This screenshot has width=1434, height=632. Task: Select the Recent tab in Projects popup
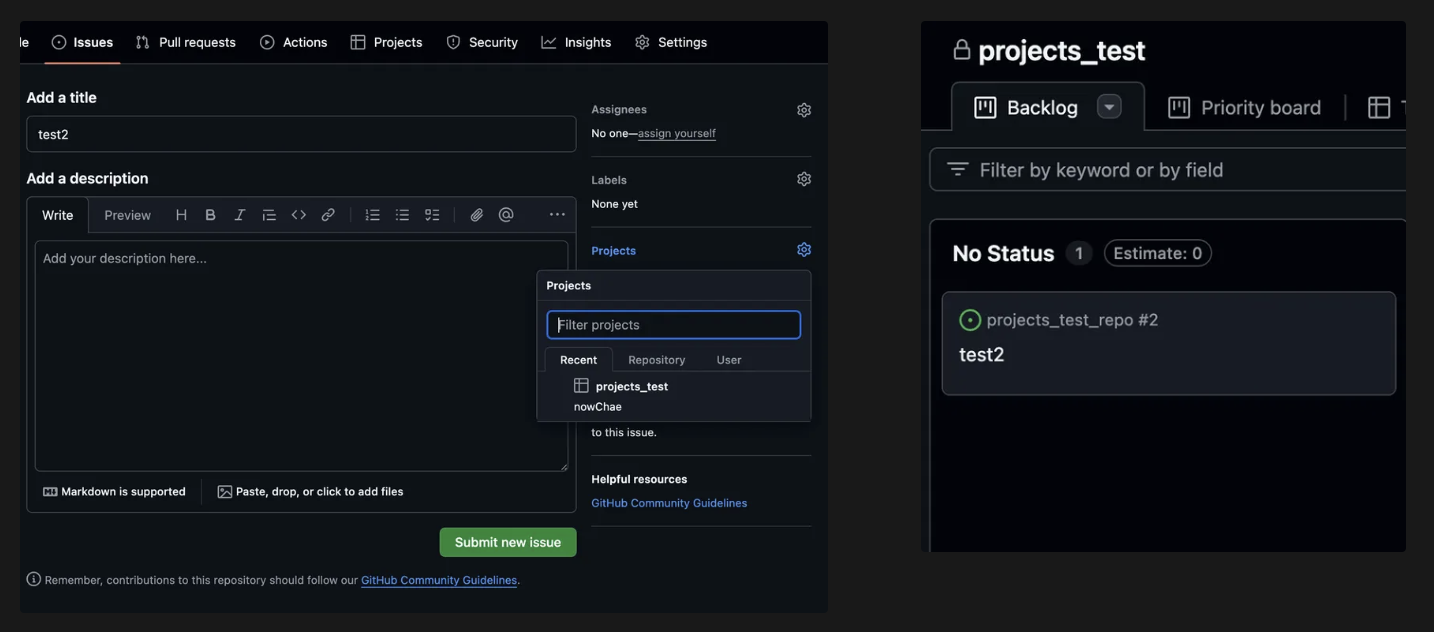[x=578, y=360]
